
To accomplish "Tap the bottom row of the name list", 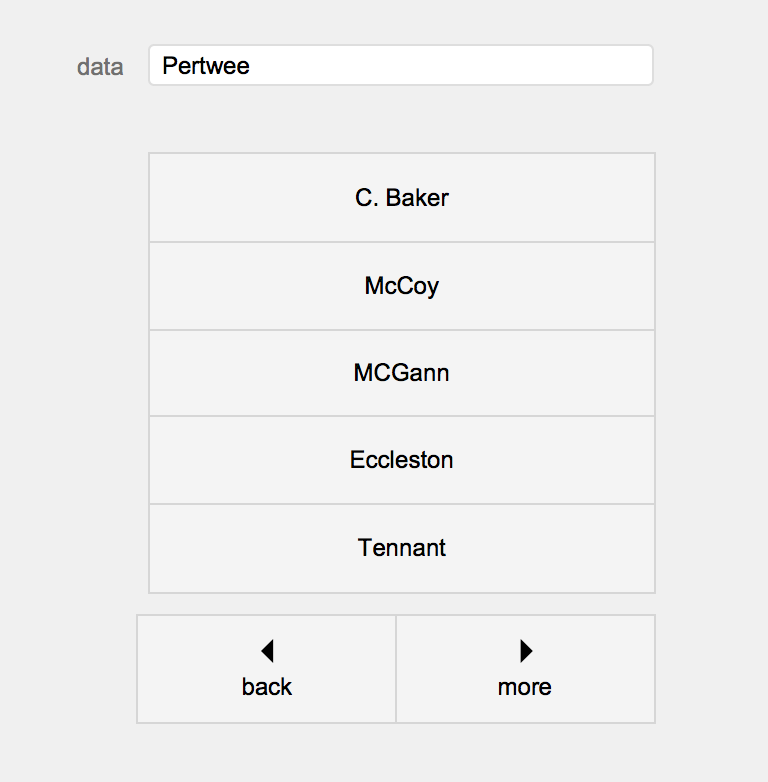I will point(401,548).
